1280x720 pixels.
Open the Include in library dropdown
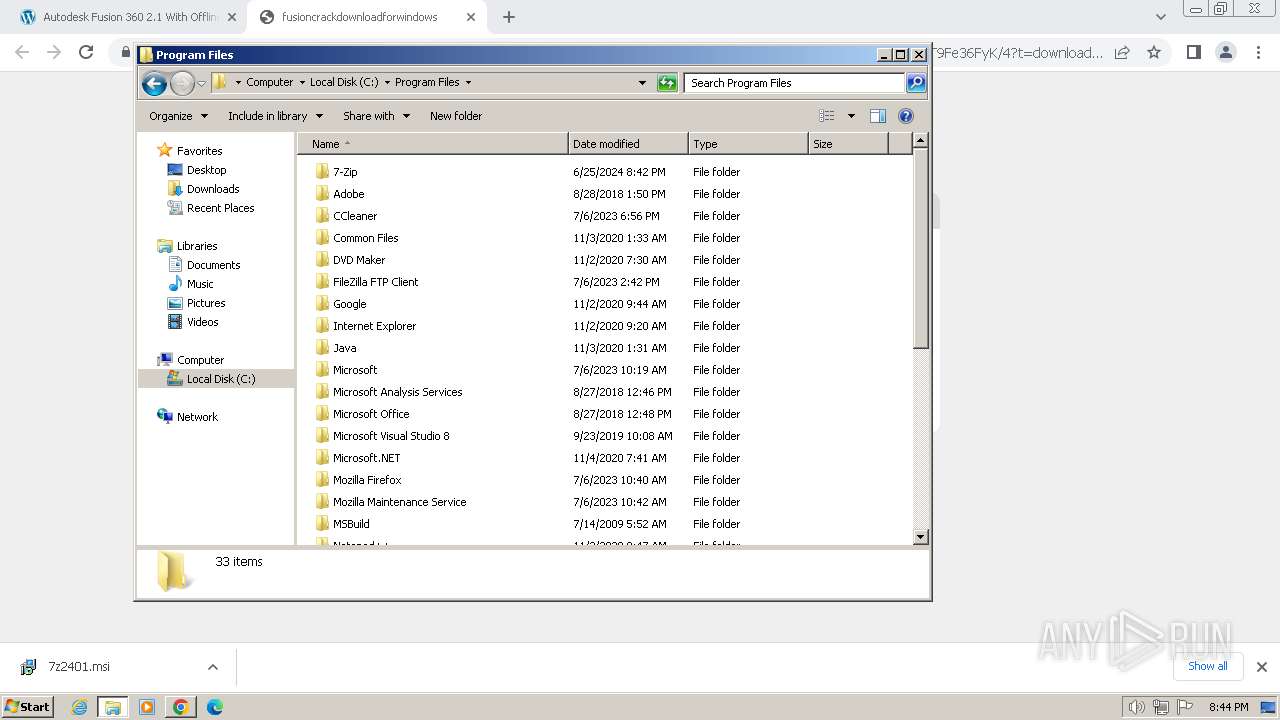[x=275, y=116]
